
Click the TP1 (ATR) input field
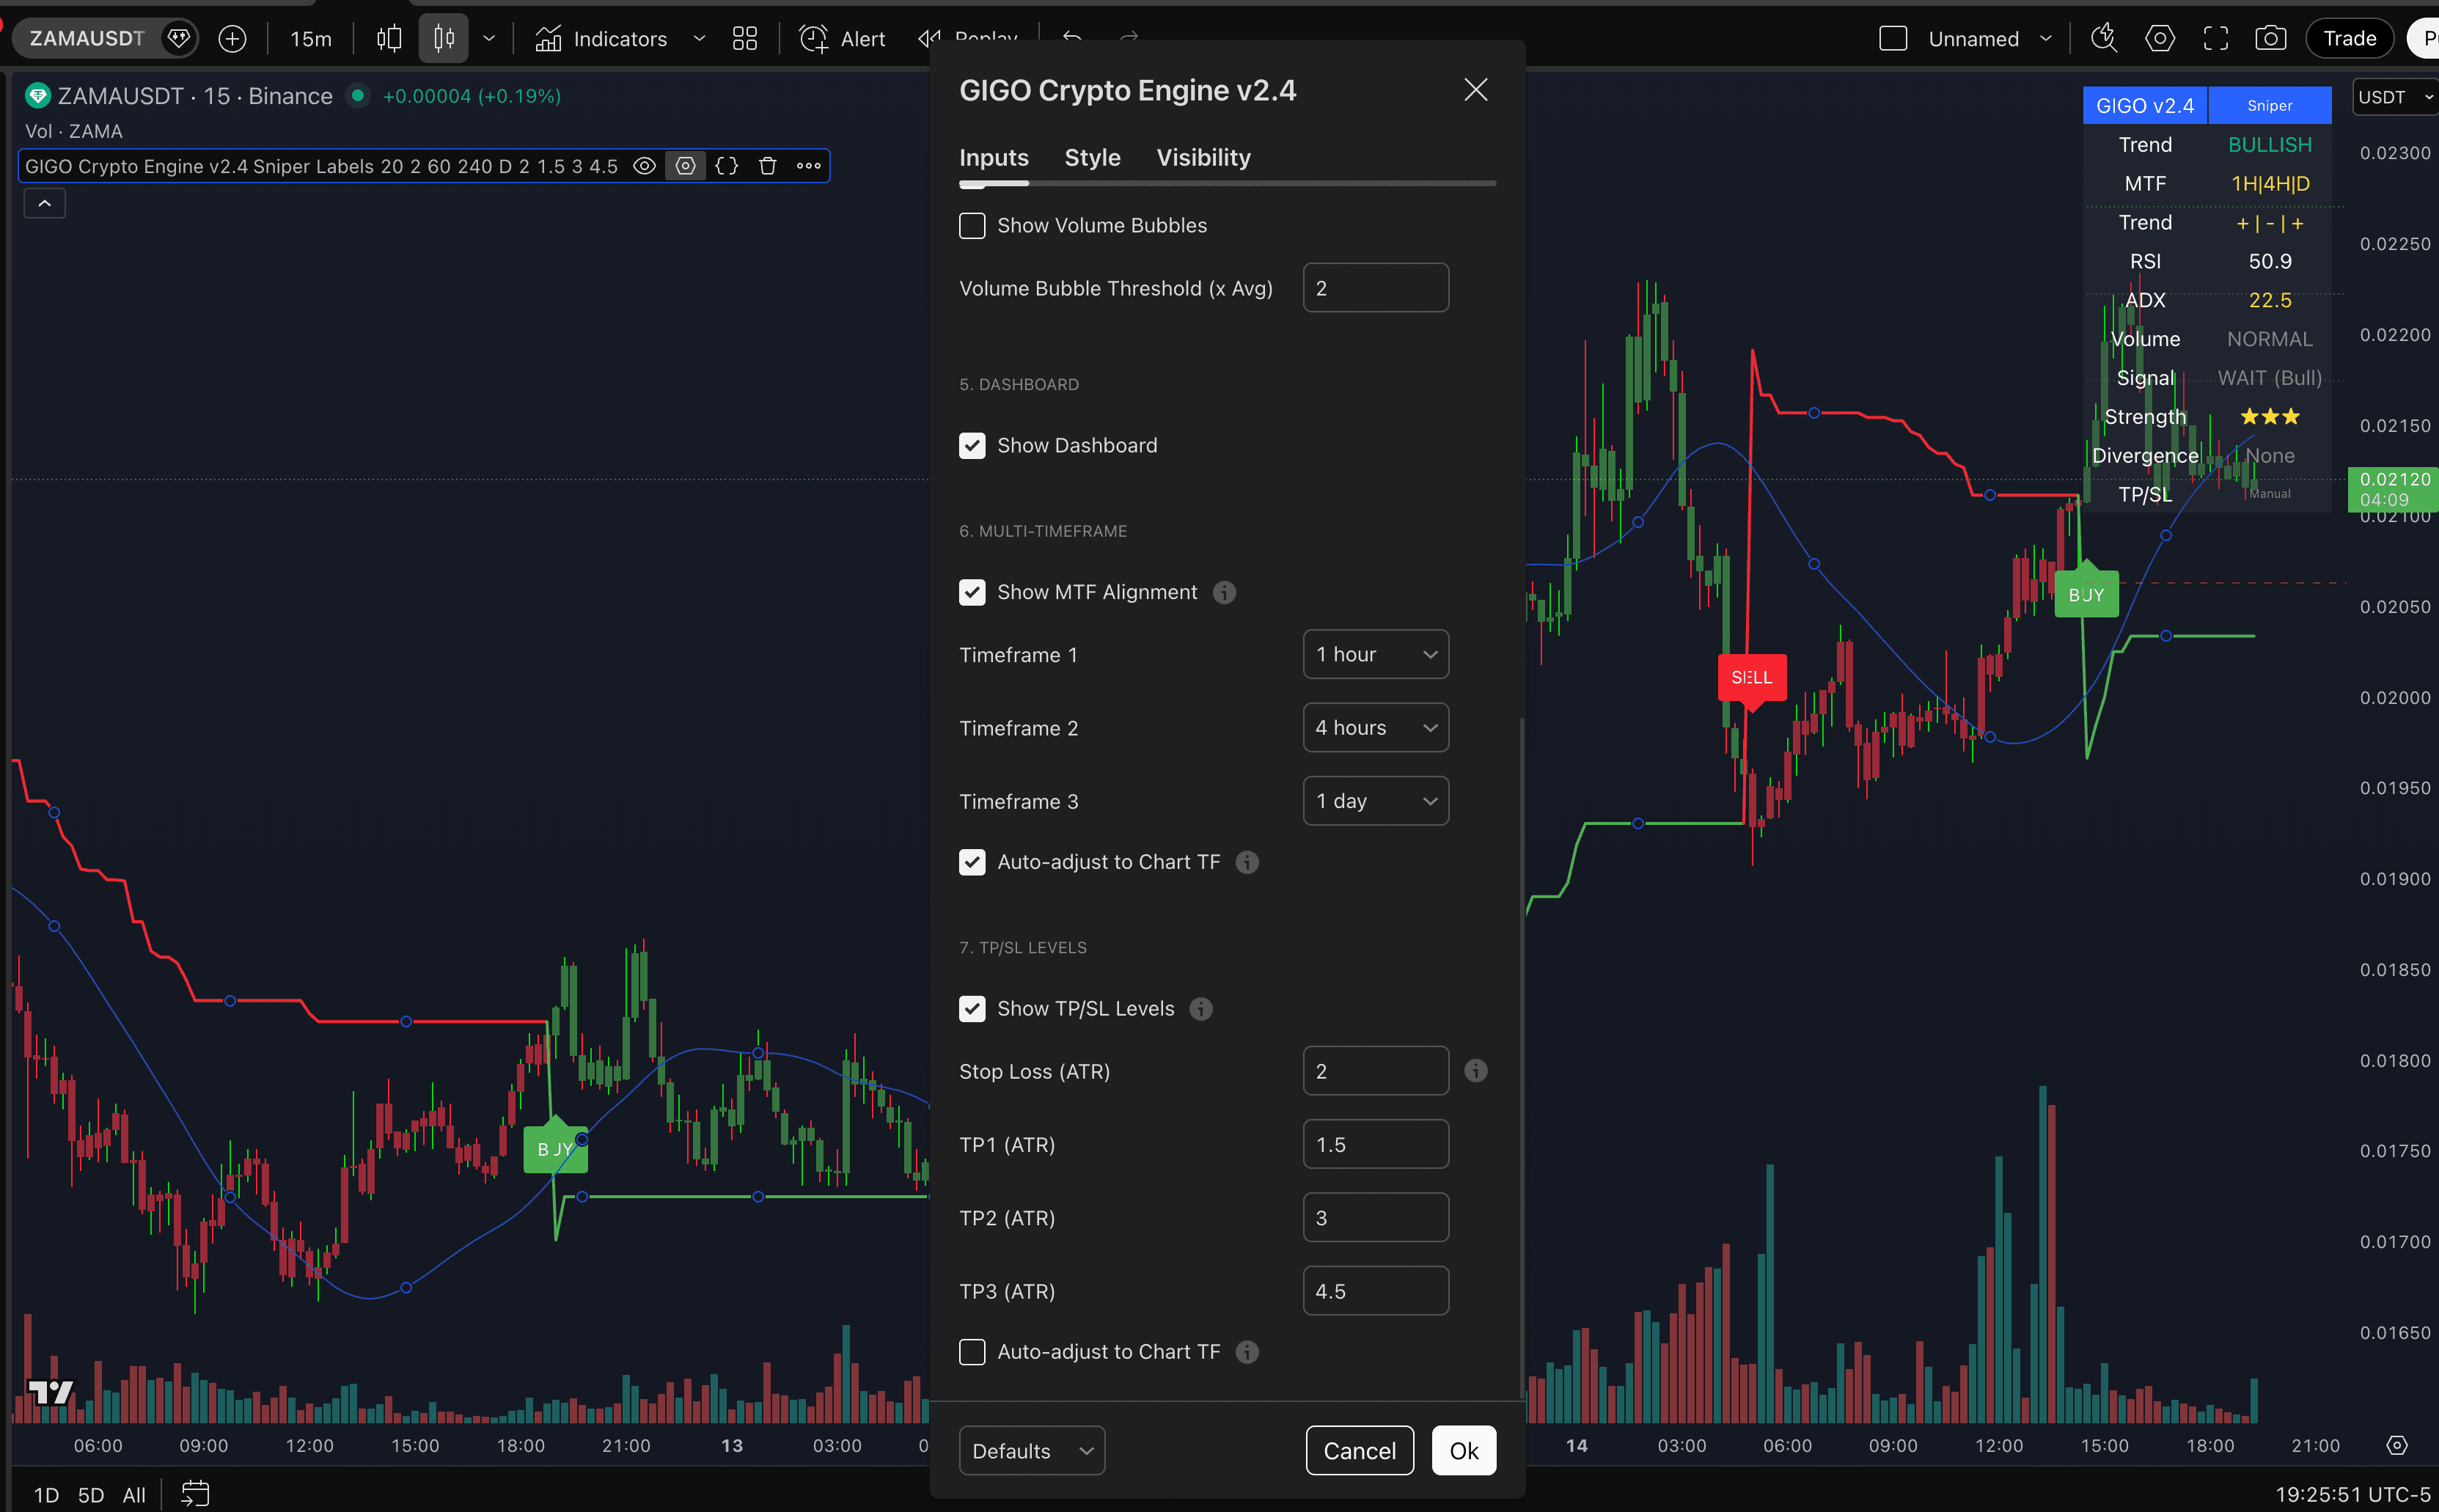coord(1375,1143)
